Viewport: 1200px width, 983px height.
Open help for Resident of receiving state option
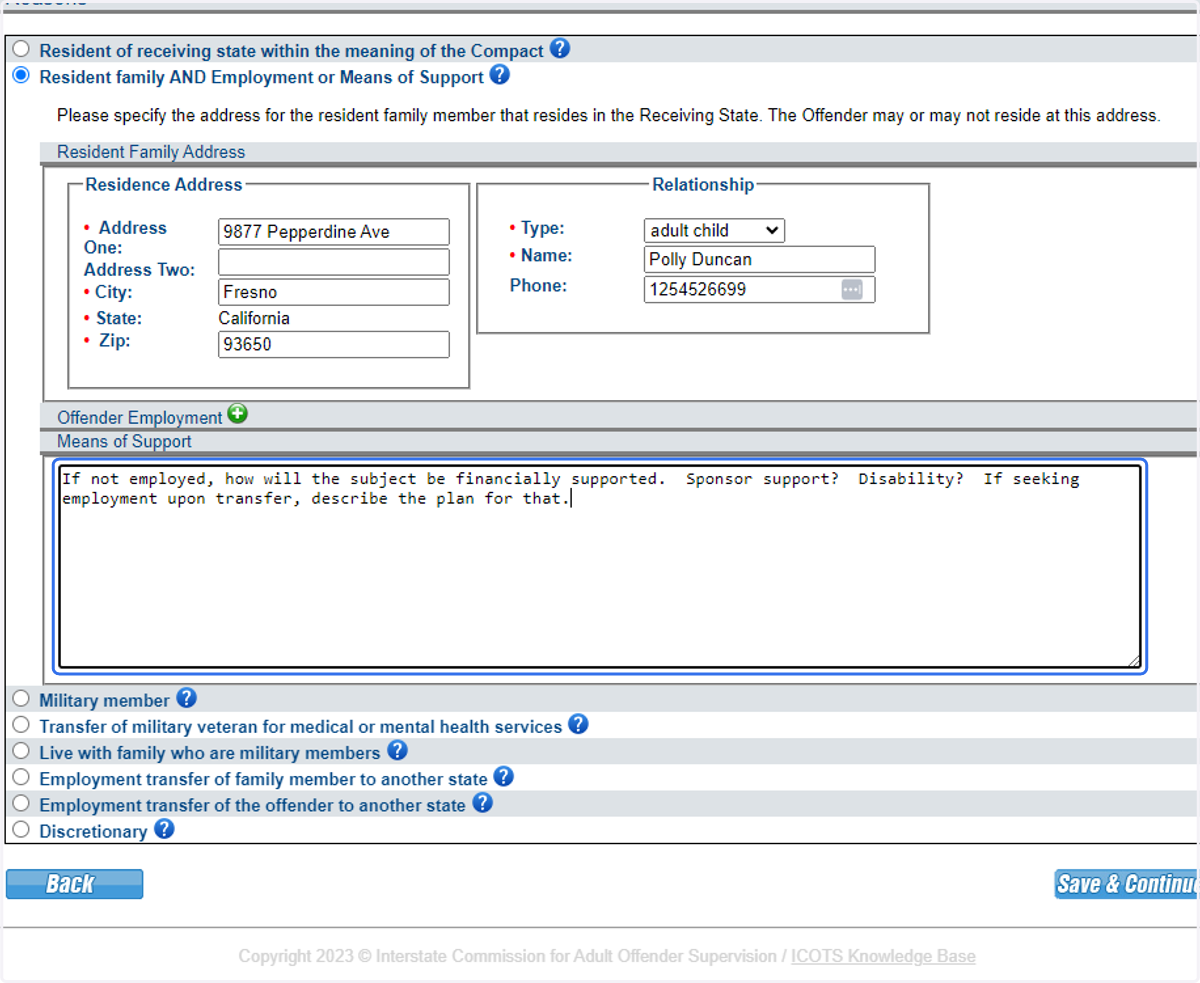[x=560, y=48]
